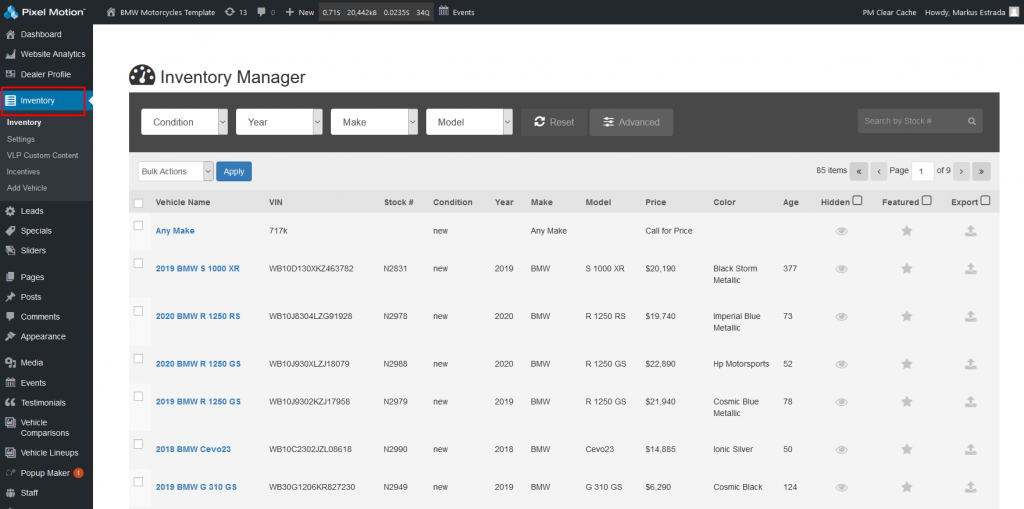The image size is (1024, 509).
Task: Star the 2019 BMW S 1000 XR as featured
Action: [906, 269]
